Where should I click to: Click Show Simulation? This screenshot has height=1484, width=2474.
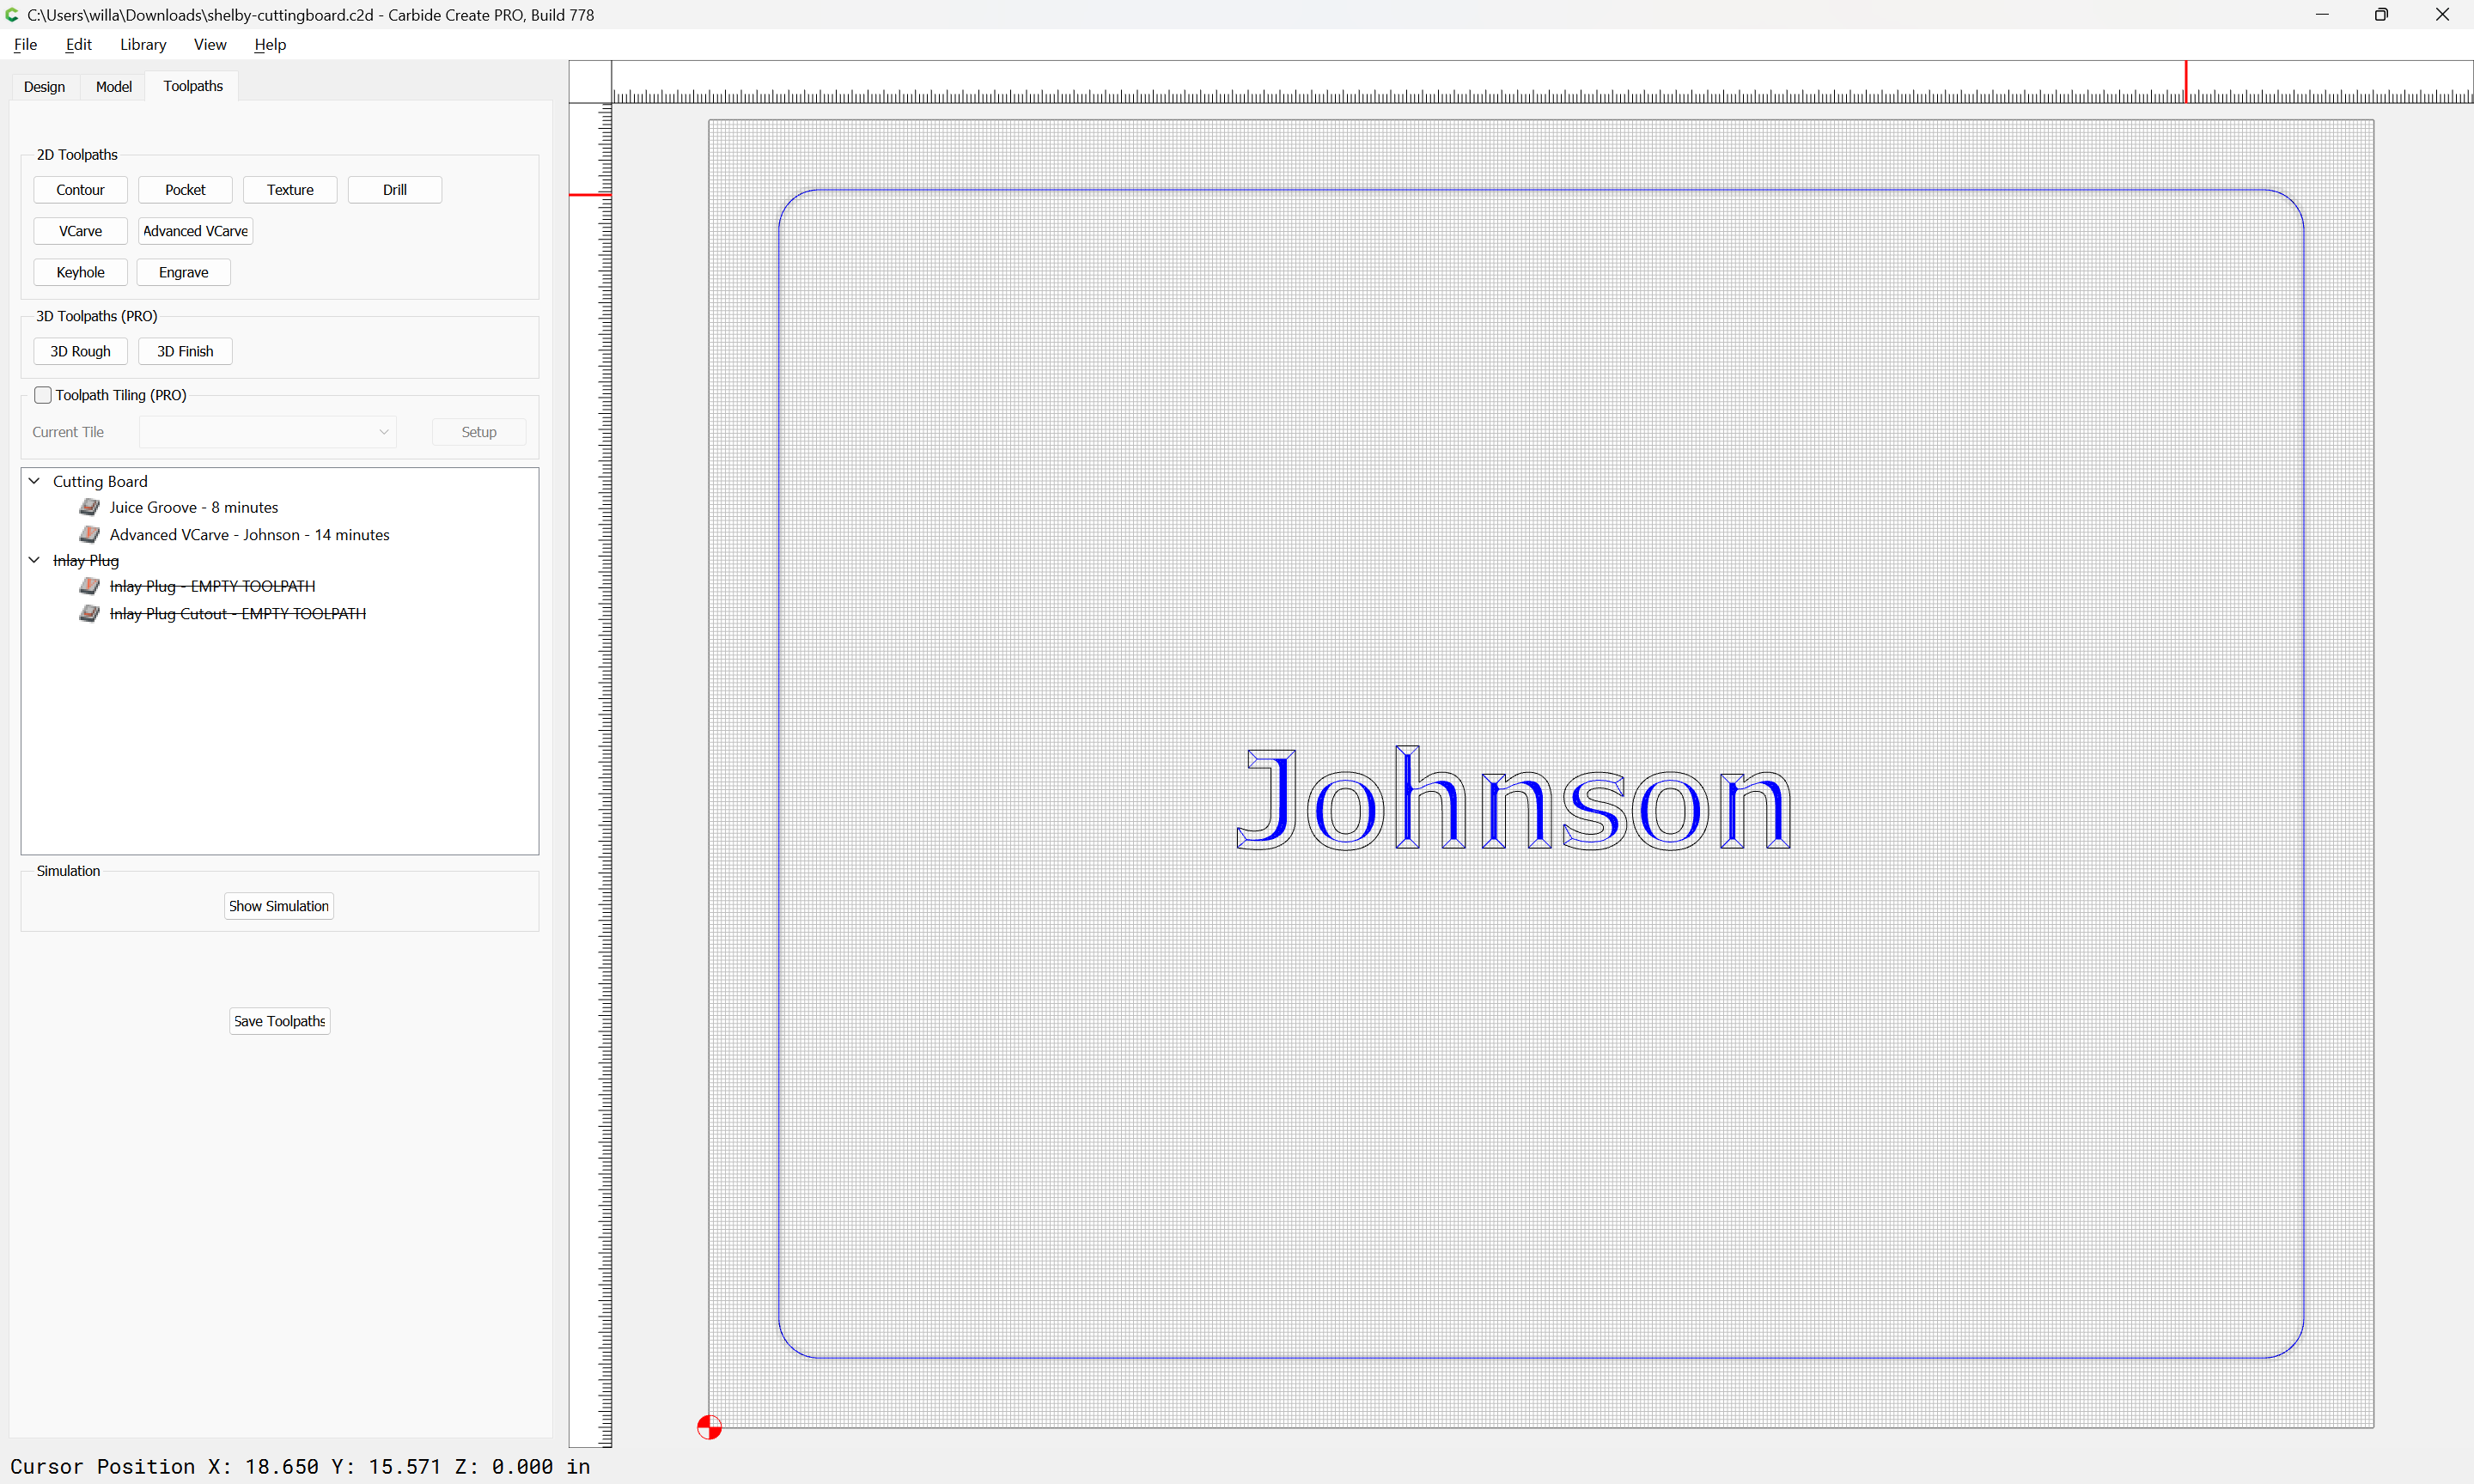click(279, 906)
